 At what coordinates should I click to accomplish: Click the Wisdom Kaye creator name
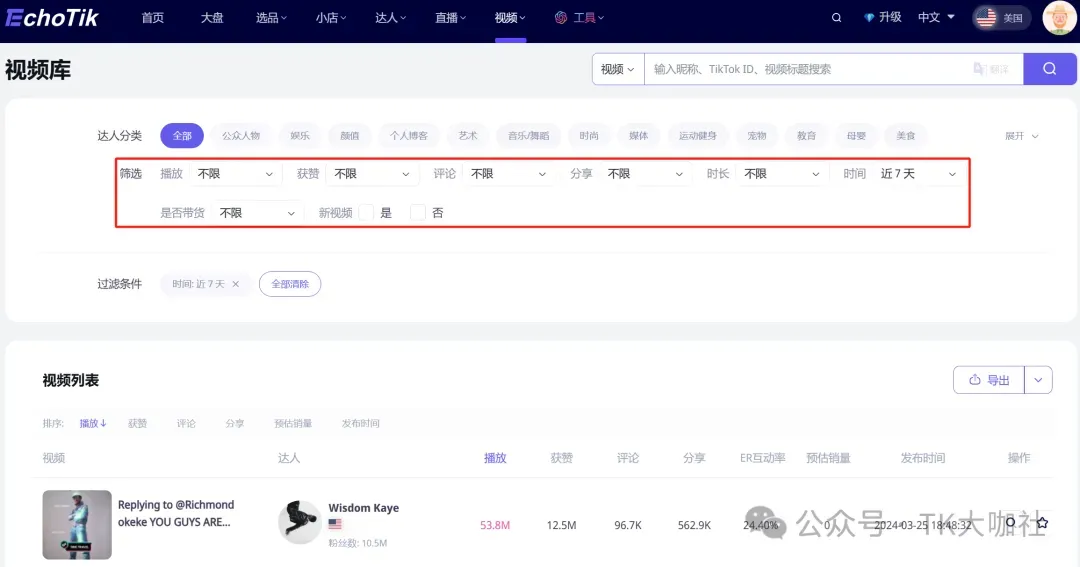[364, 508]
